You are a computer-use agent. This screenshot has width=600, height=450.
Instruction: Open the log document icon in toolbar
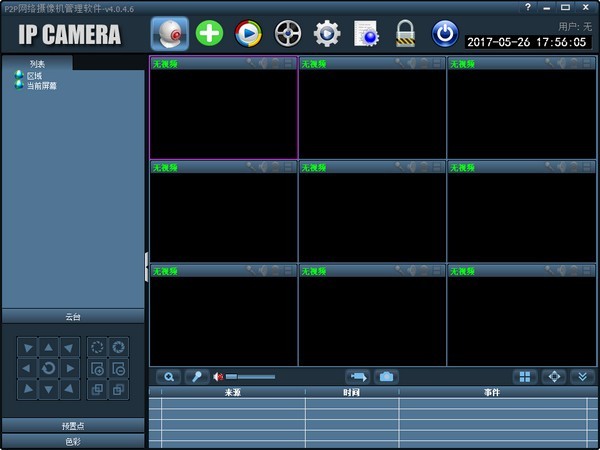366,34
